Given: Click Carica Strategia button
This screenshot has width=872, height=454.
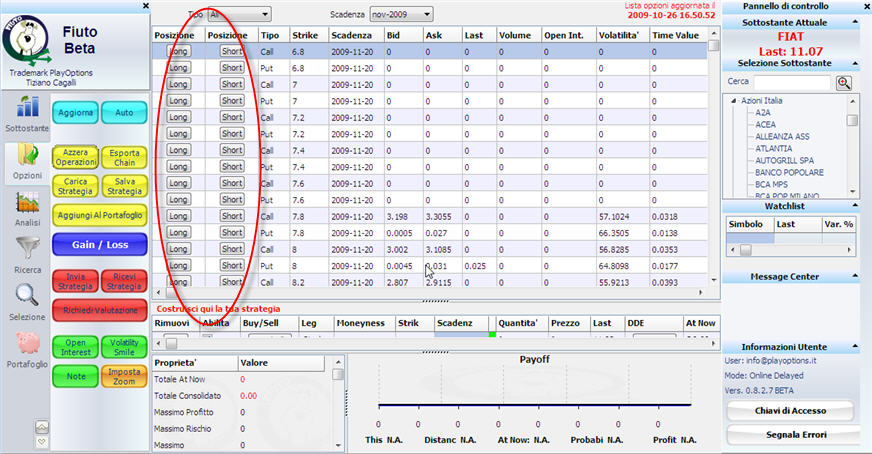Looking at the screenshot, I should [x=76, y=186].
